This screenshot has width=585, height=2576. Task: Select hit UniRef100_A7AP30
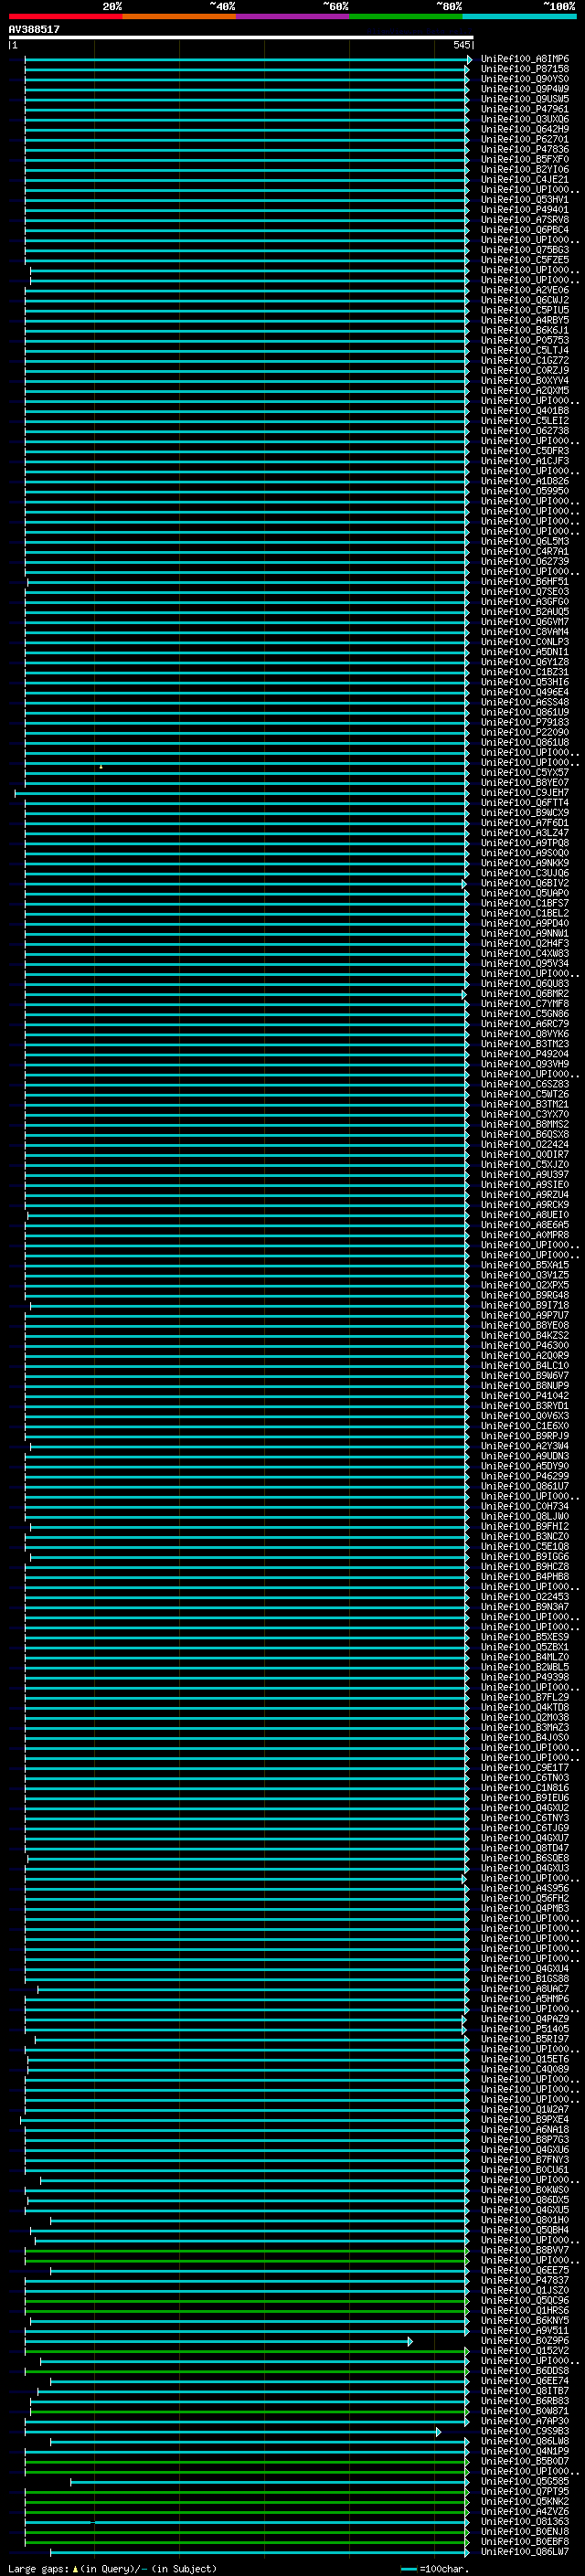click(525, 2421)
